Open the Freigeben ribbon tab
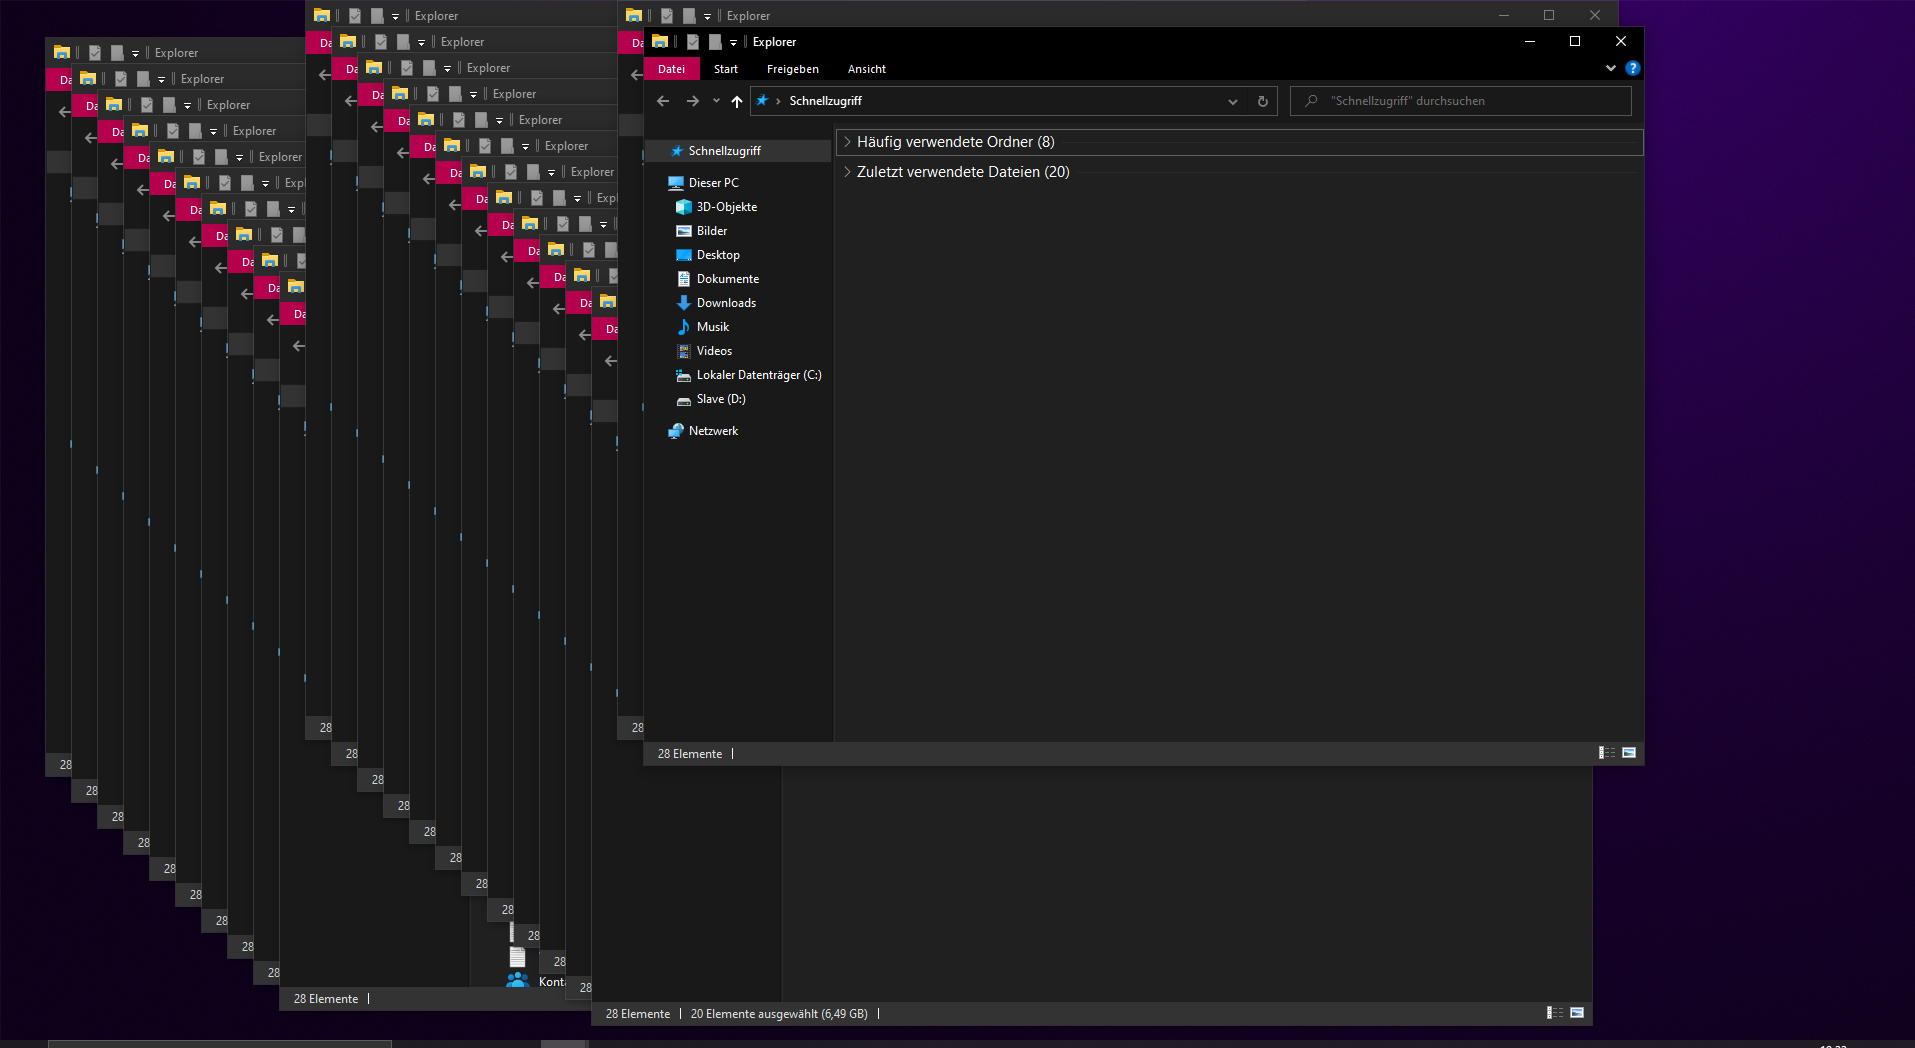 pyautogui.click(x=793, y=69)
